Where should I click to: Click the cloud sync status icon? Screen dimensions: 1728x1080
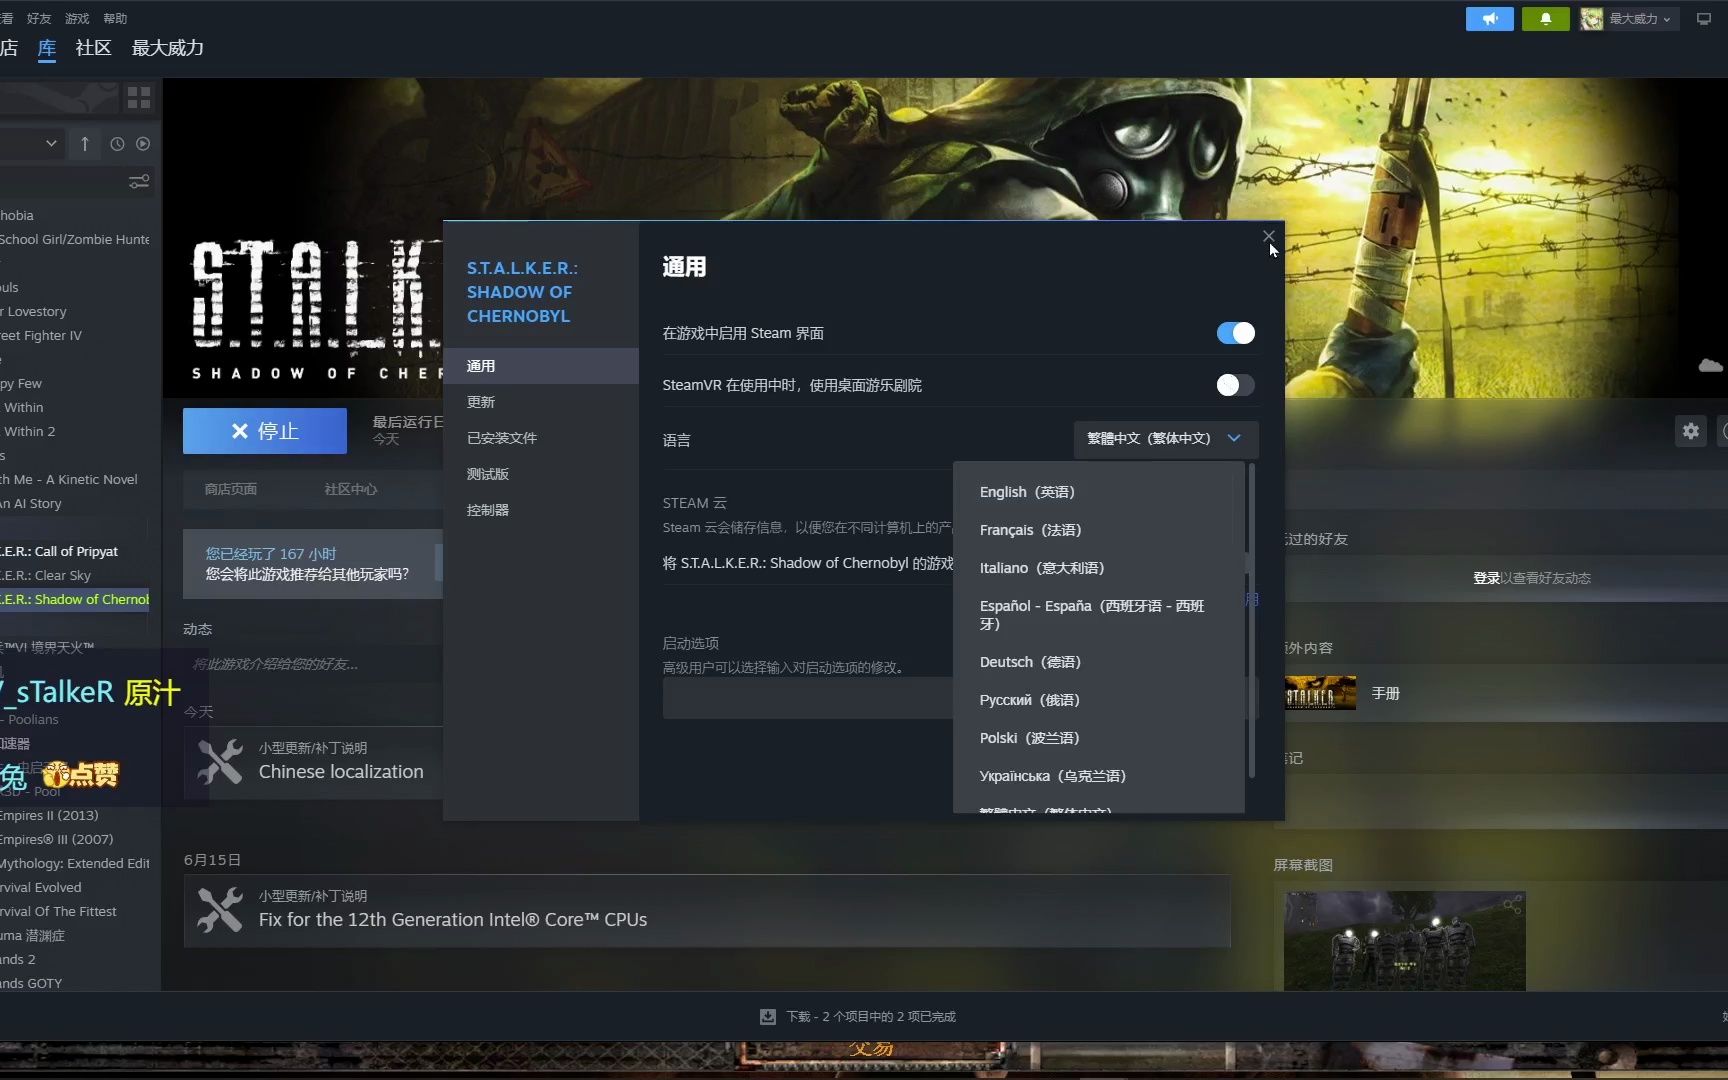click(1711, 365)
